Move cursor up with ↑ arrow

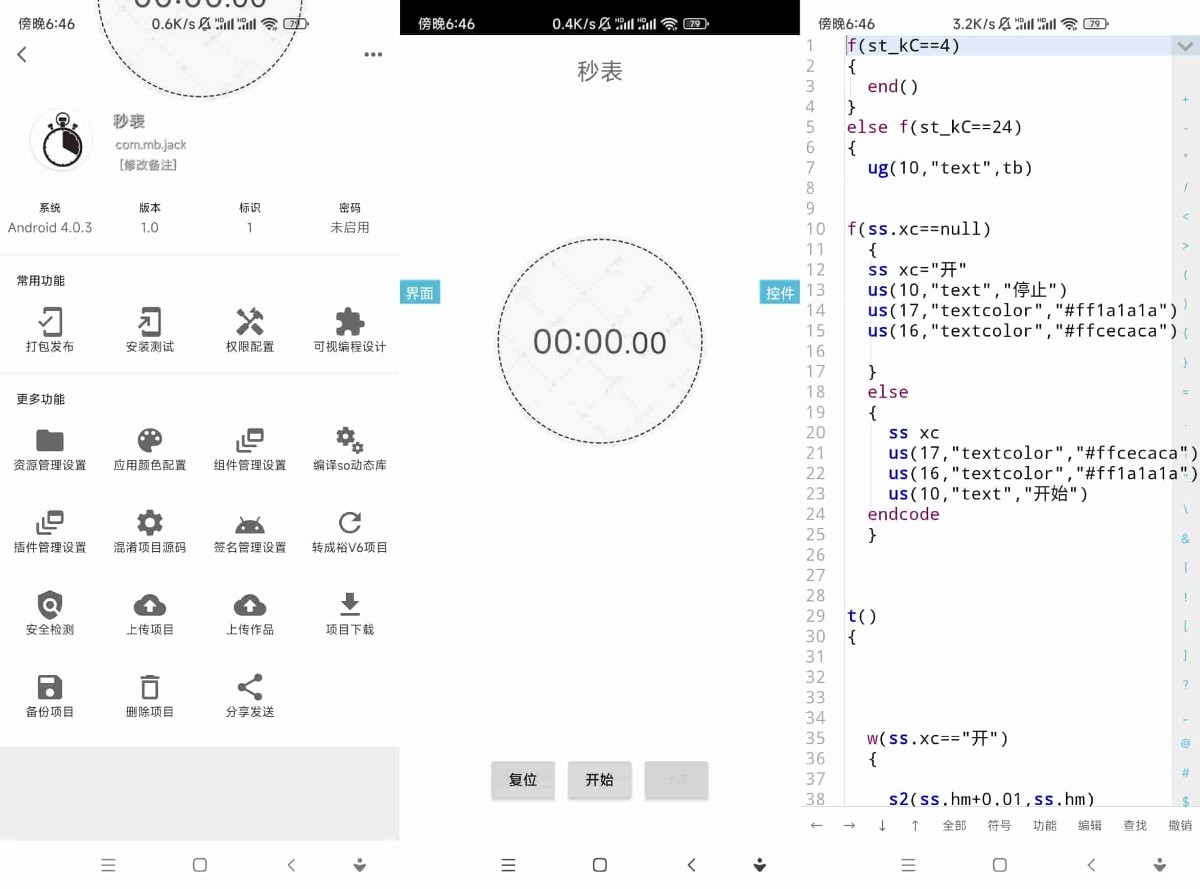(915, 825)
